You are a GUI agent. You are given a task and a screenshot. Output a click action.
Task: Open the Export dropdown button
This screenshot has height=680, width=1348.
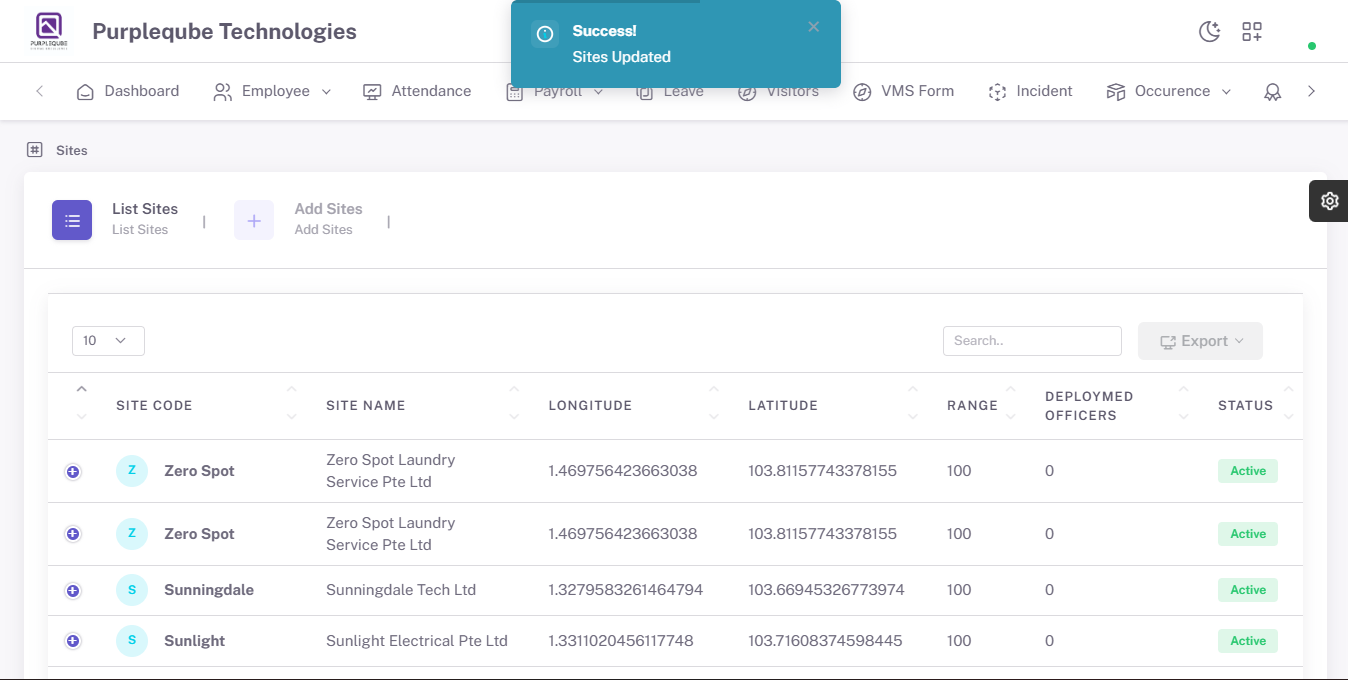point(1200,341)
